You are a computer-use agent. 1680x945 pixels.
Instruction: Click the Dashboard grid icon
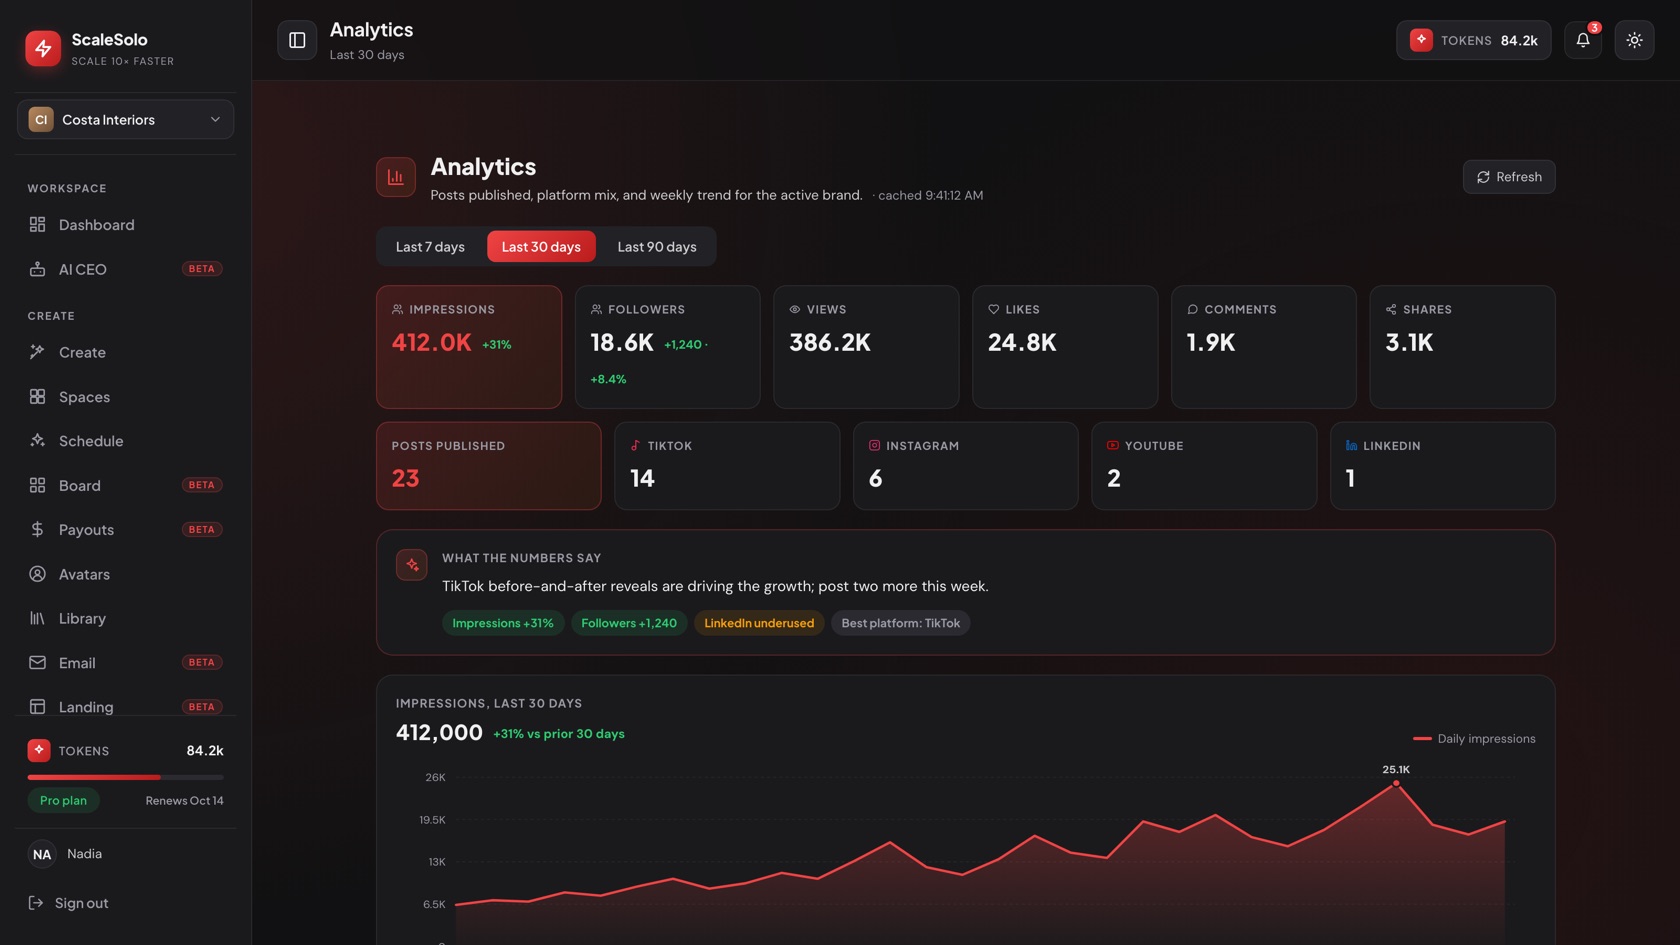37,225
